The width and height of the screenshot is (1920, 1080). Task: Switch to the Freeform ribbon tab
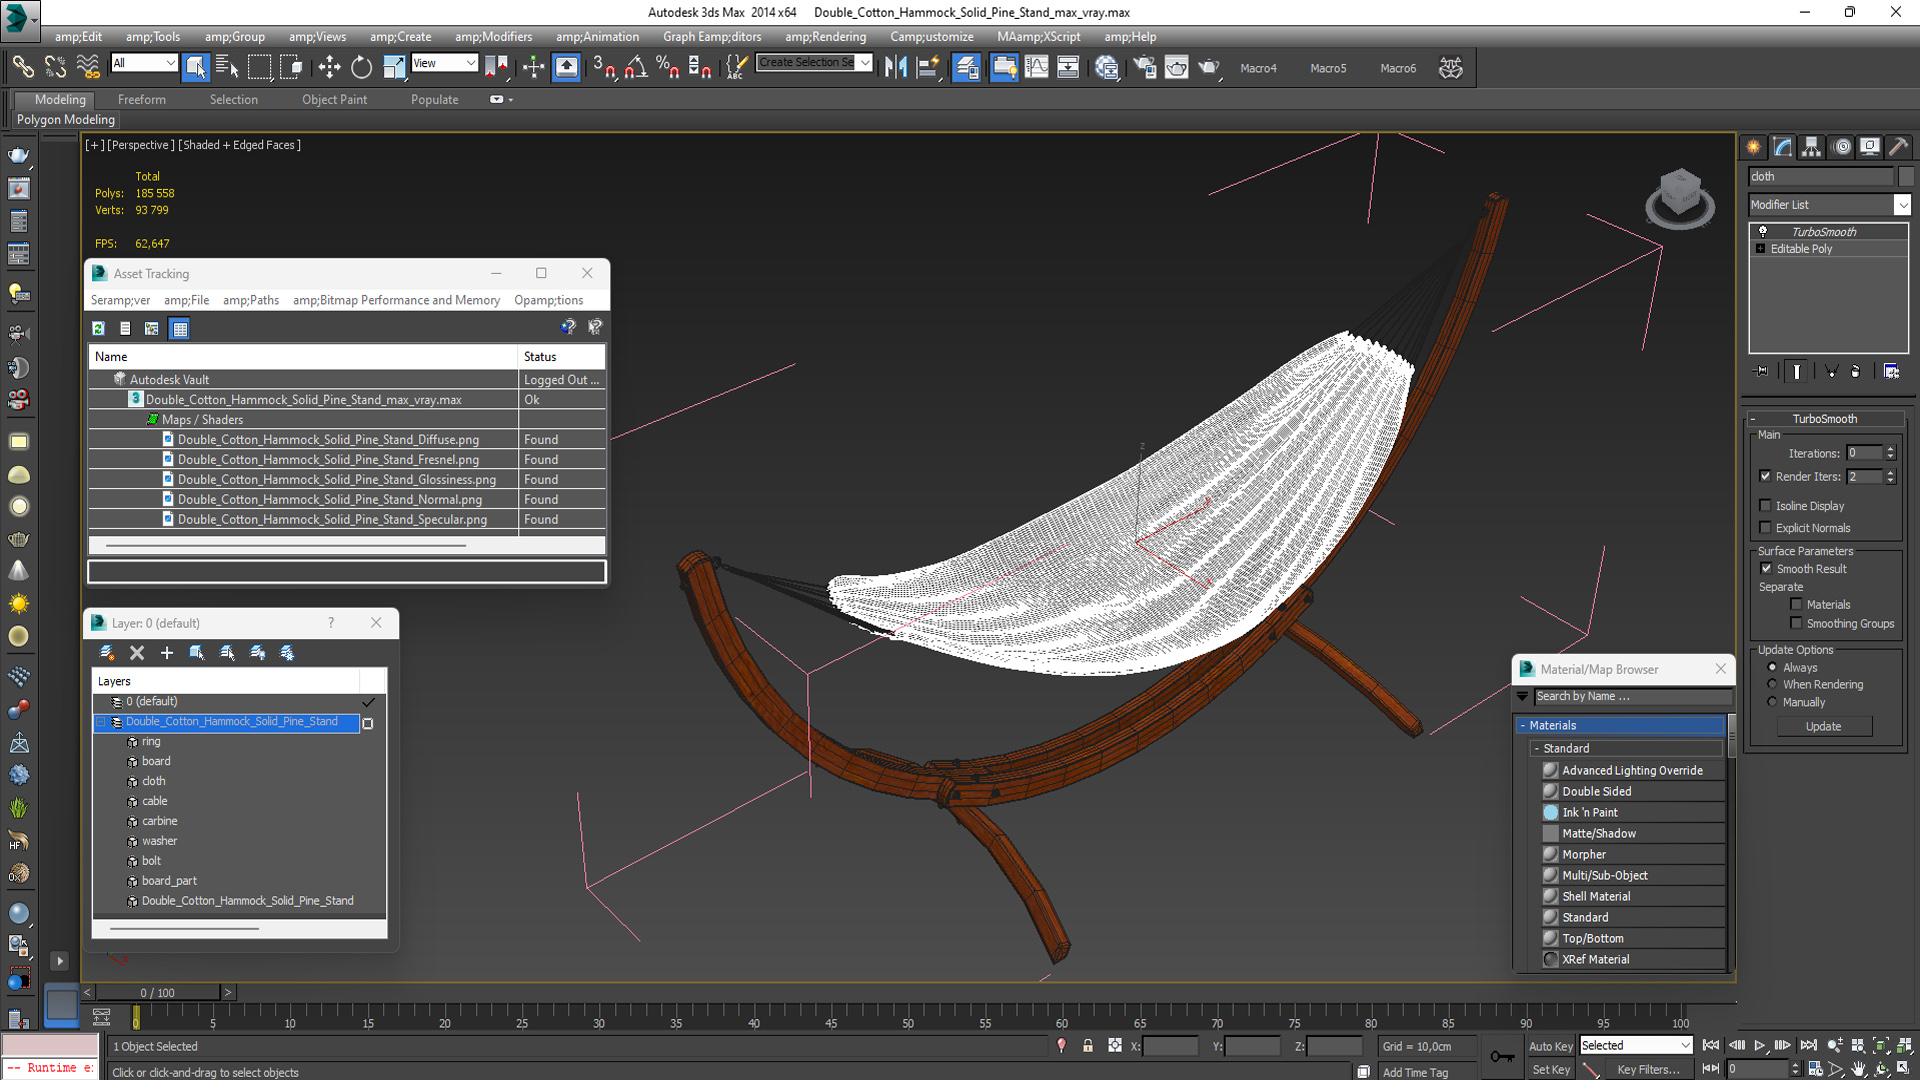coord(142,100)
